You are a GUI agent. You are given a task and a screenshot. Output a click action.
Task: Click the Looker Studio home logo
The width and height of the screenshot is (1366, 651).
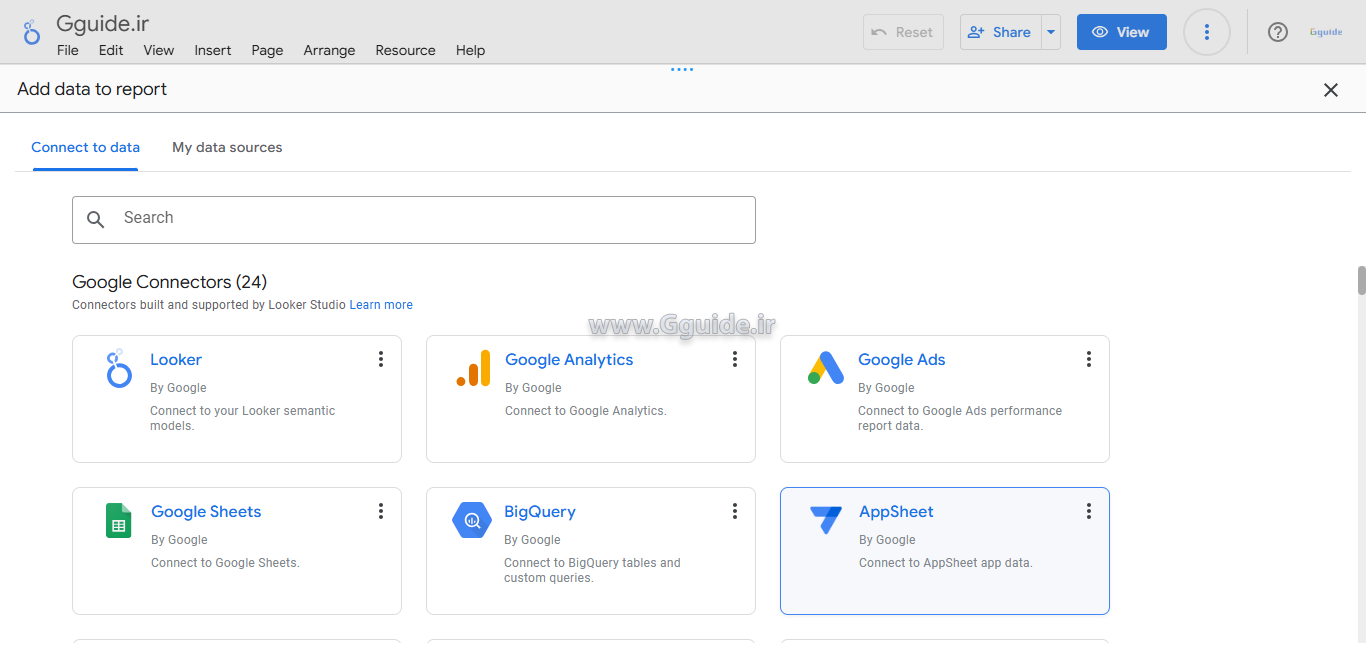coord(31,32)
